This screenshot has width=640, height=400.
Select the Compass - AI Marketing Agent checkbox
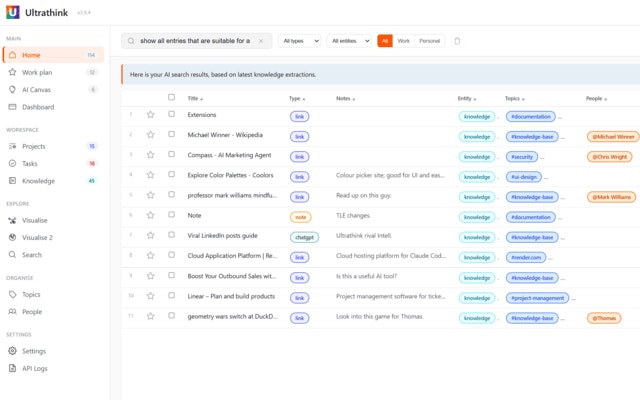click(171, 154)
